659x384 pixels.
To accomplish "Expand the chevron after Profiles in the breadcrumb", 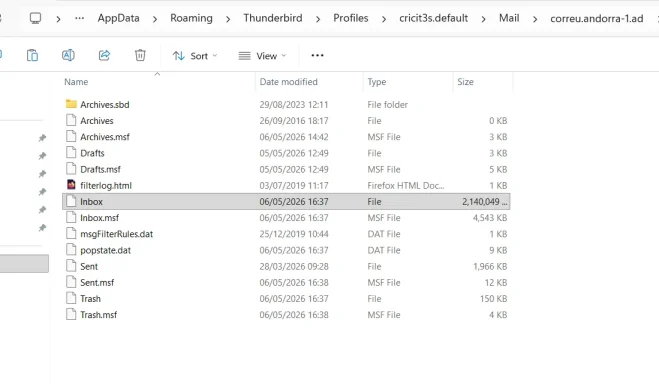I will point(384,19).
